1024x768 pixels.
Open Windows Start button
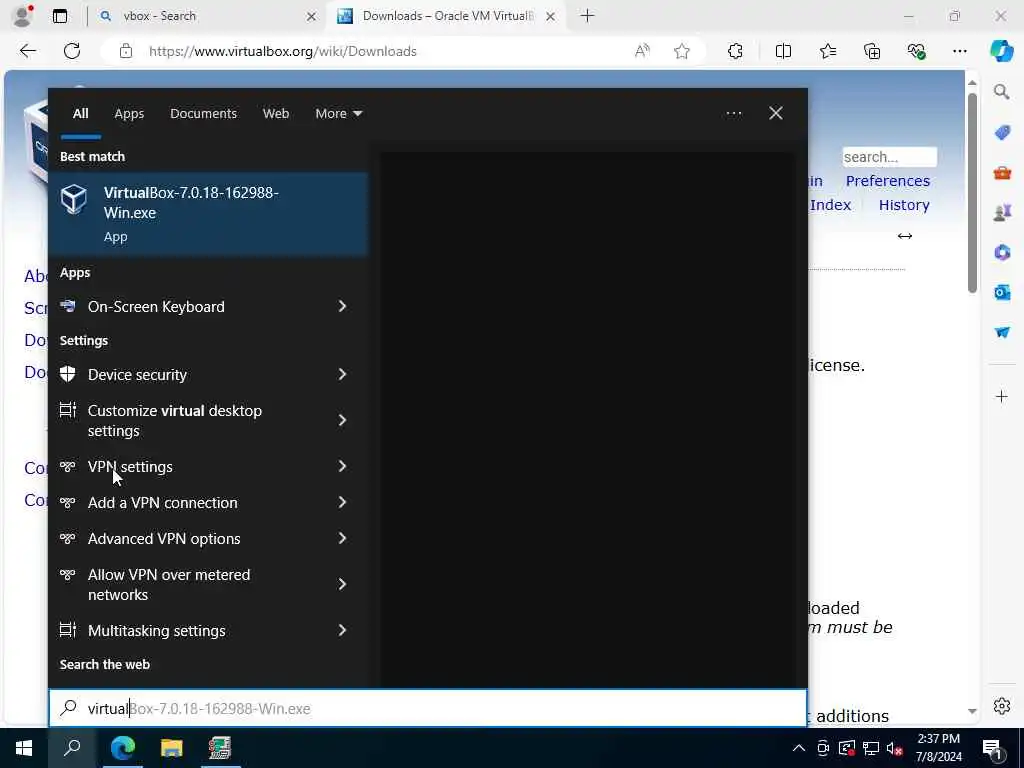click(x=24, y=748)
